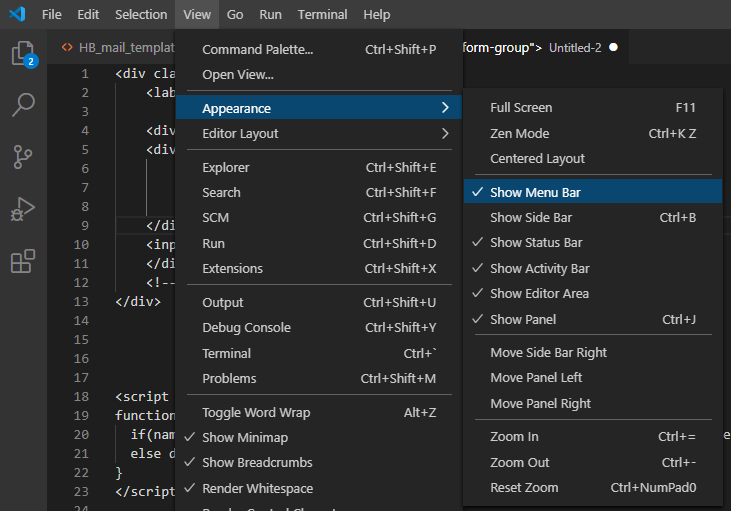Open the Terminal menu in menu bar
The image size is (731, 511).
coord(322,15)
